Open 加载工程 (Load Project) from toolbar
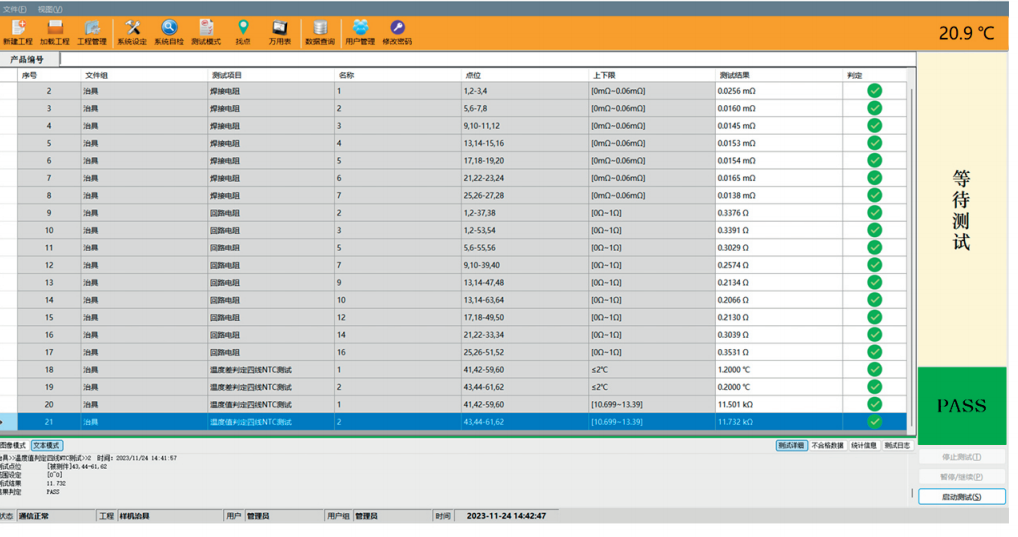1018x537 pixels. [x=55, y=32]
